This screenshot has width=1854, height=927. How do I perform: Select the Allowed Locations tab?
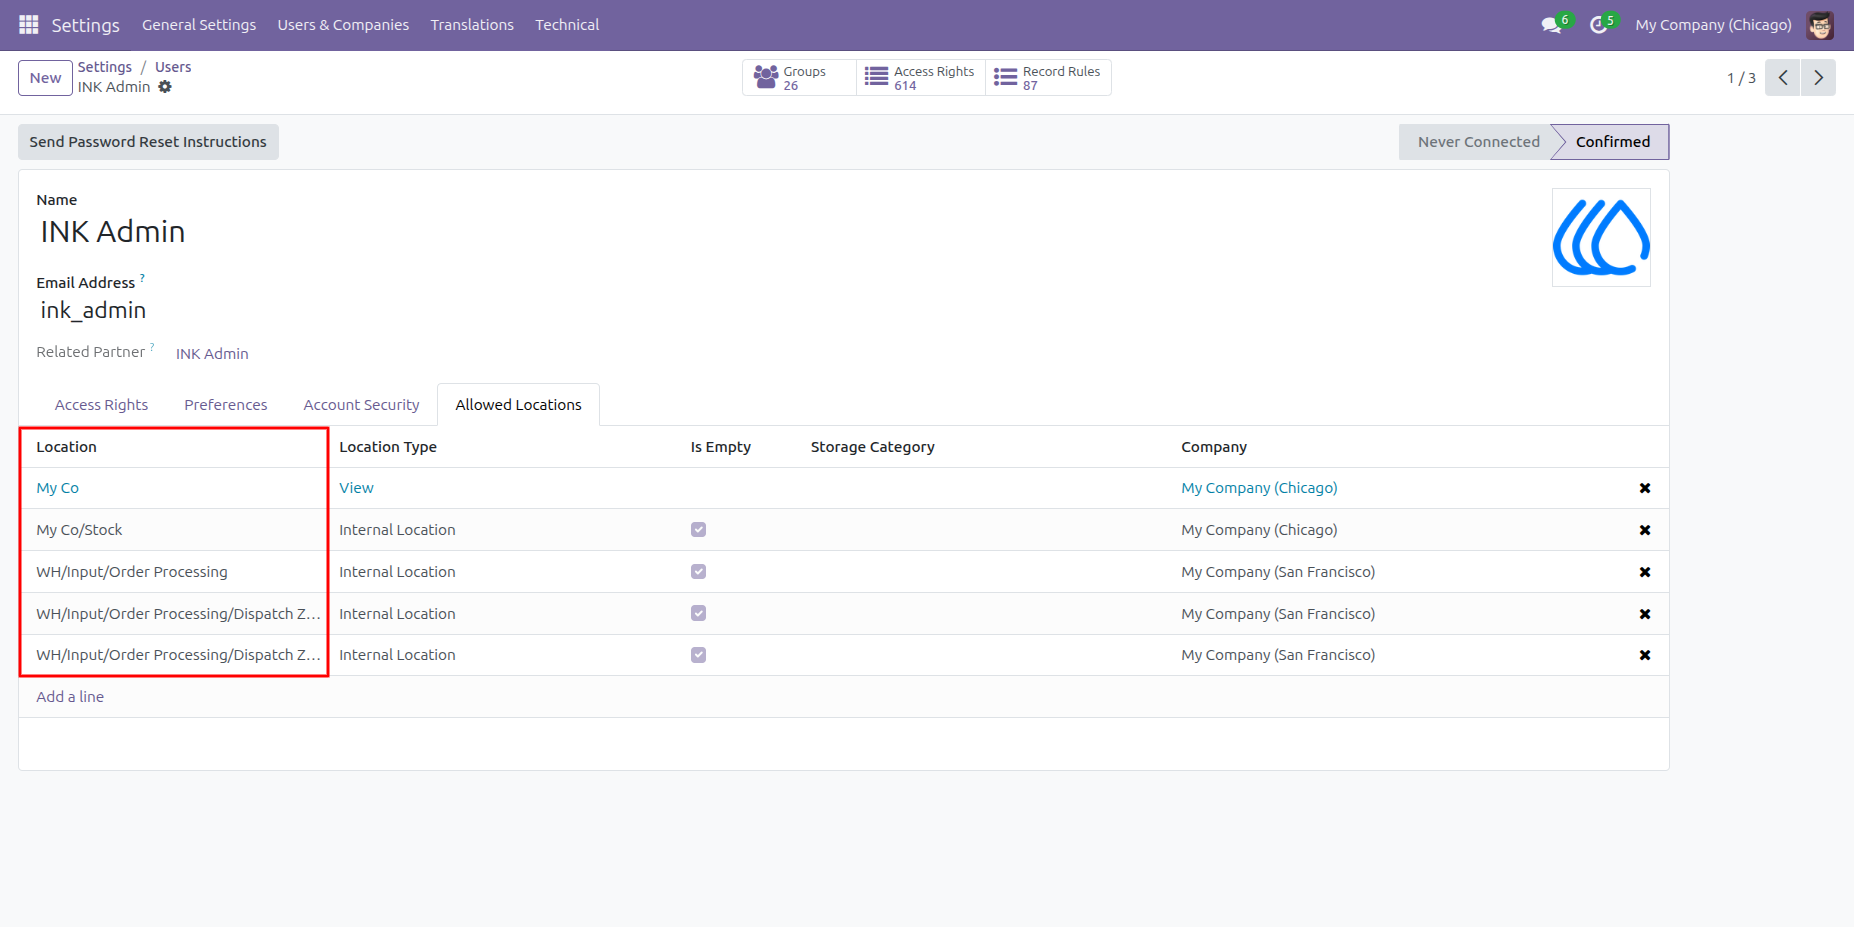518,405
